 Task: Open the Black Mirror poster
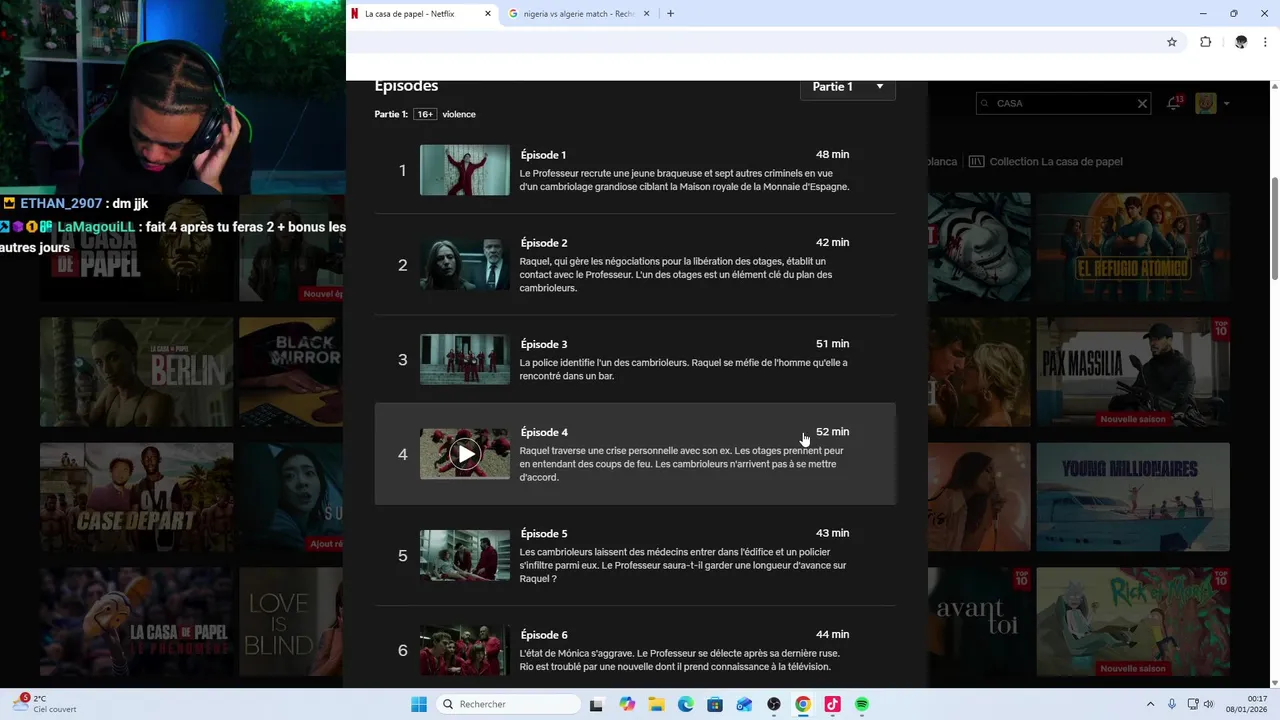(x=291, y=372)
